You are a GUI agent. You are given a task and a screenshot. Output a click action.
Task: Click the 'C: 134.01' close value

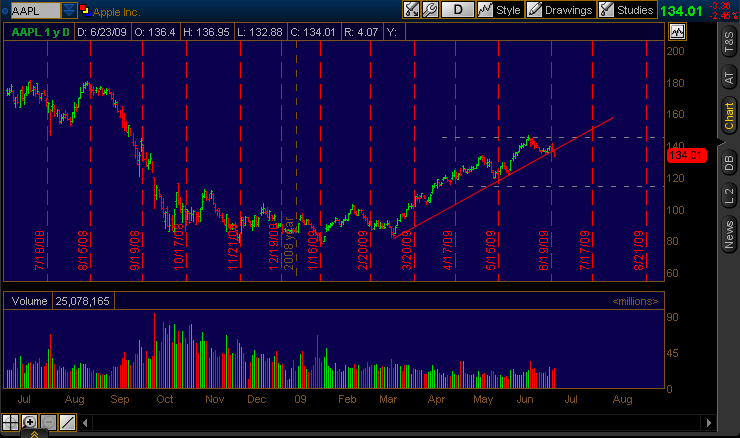(x=312, y=32)
